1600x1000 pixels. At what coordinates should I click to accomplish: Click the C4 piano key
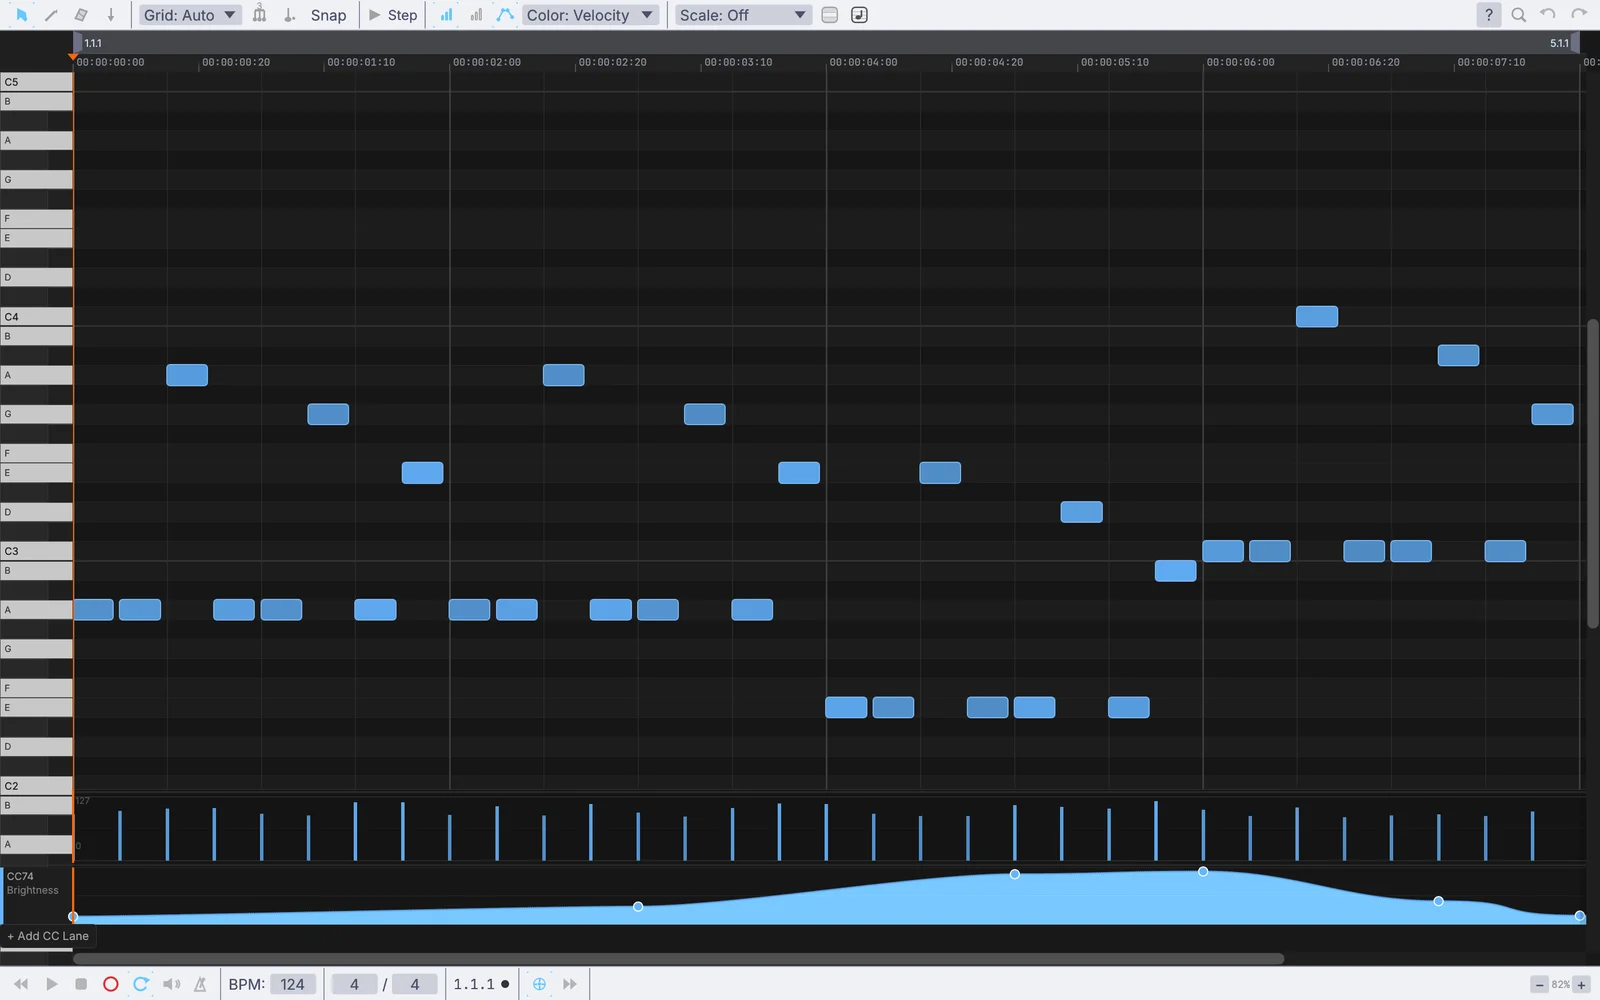tap(36, 316)
